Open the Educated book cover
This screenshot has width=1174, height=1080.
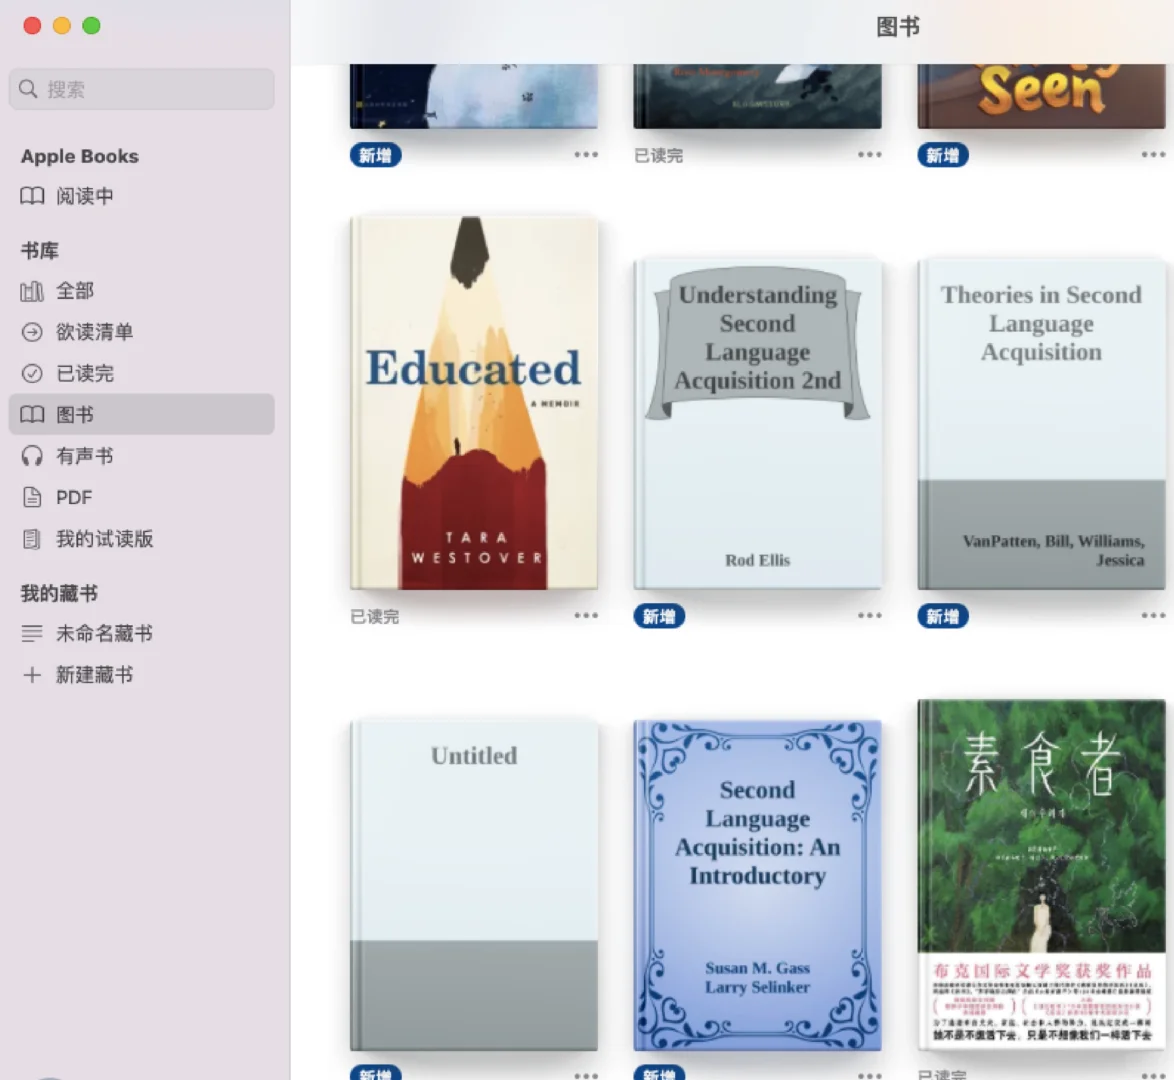[474, 403]
